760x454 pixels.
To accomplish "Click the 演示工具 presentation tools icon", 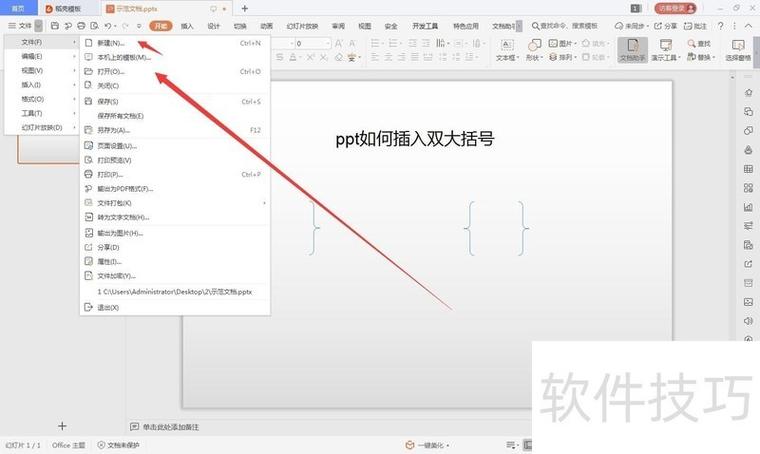I will (666, 45).
